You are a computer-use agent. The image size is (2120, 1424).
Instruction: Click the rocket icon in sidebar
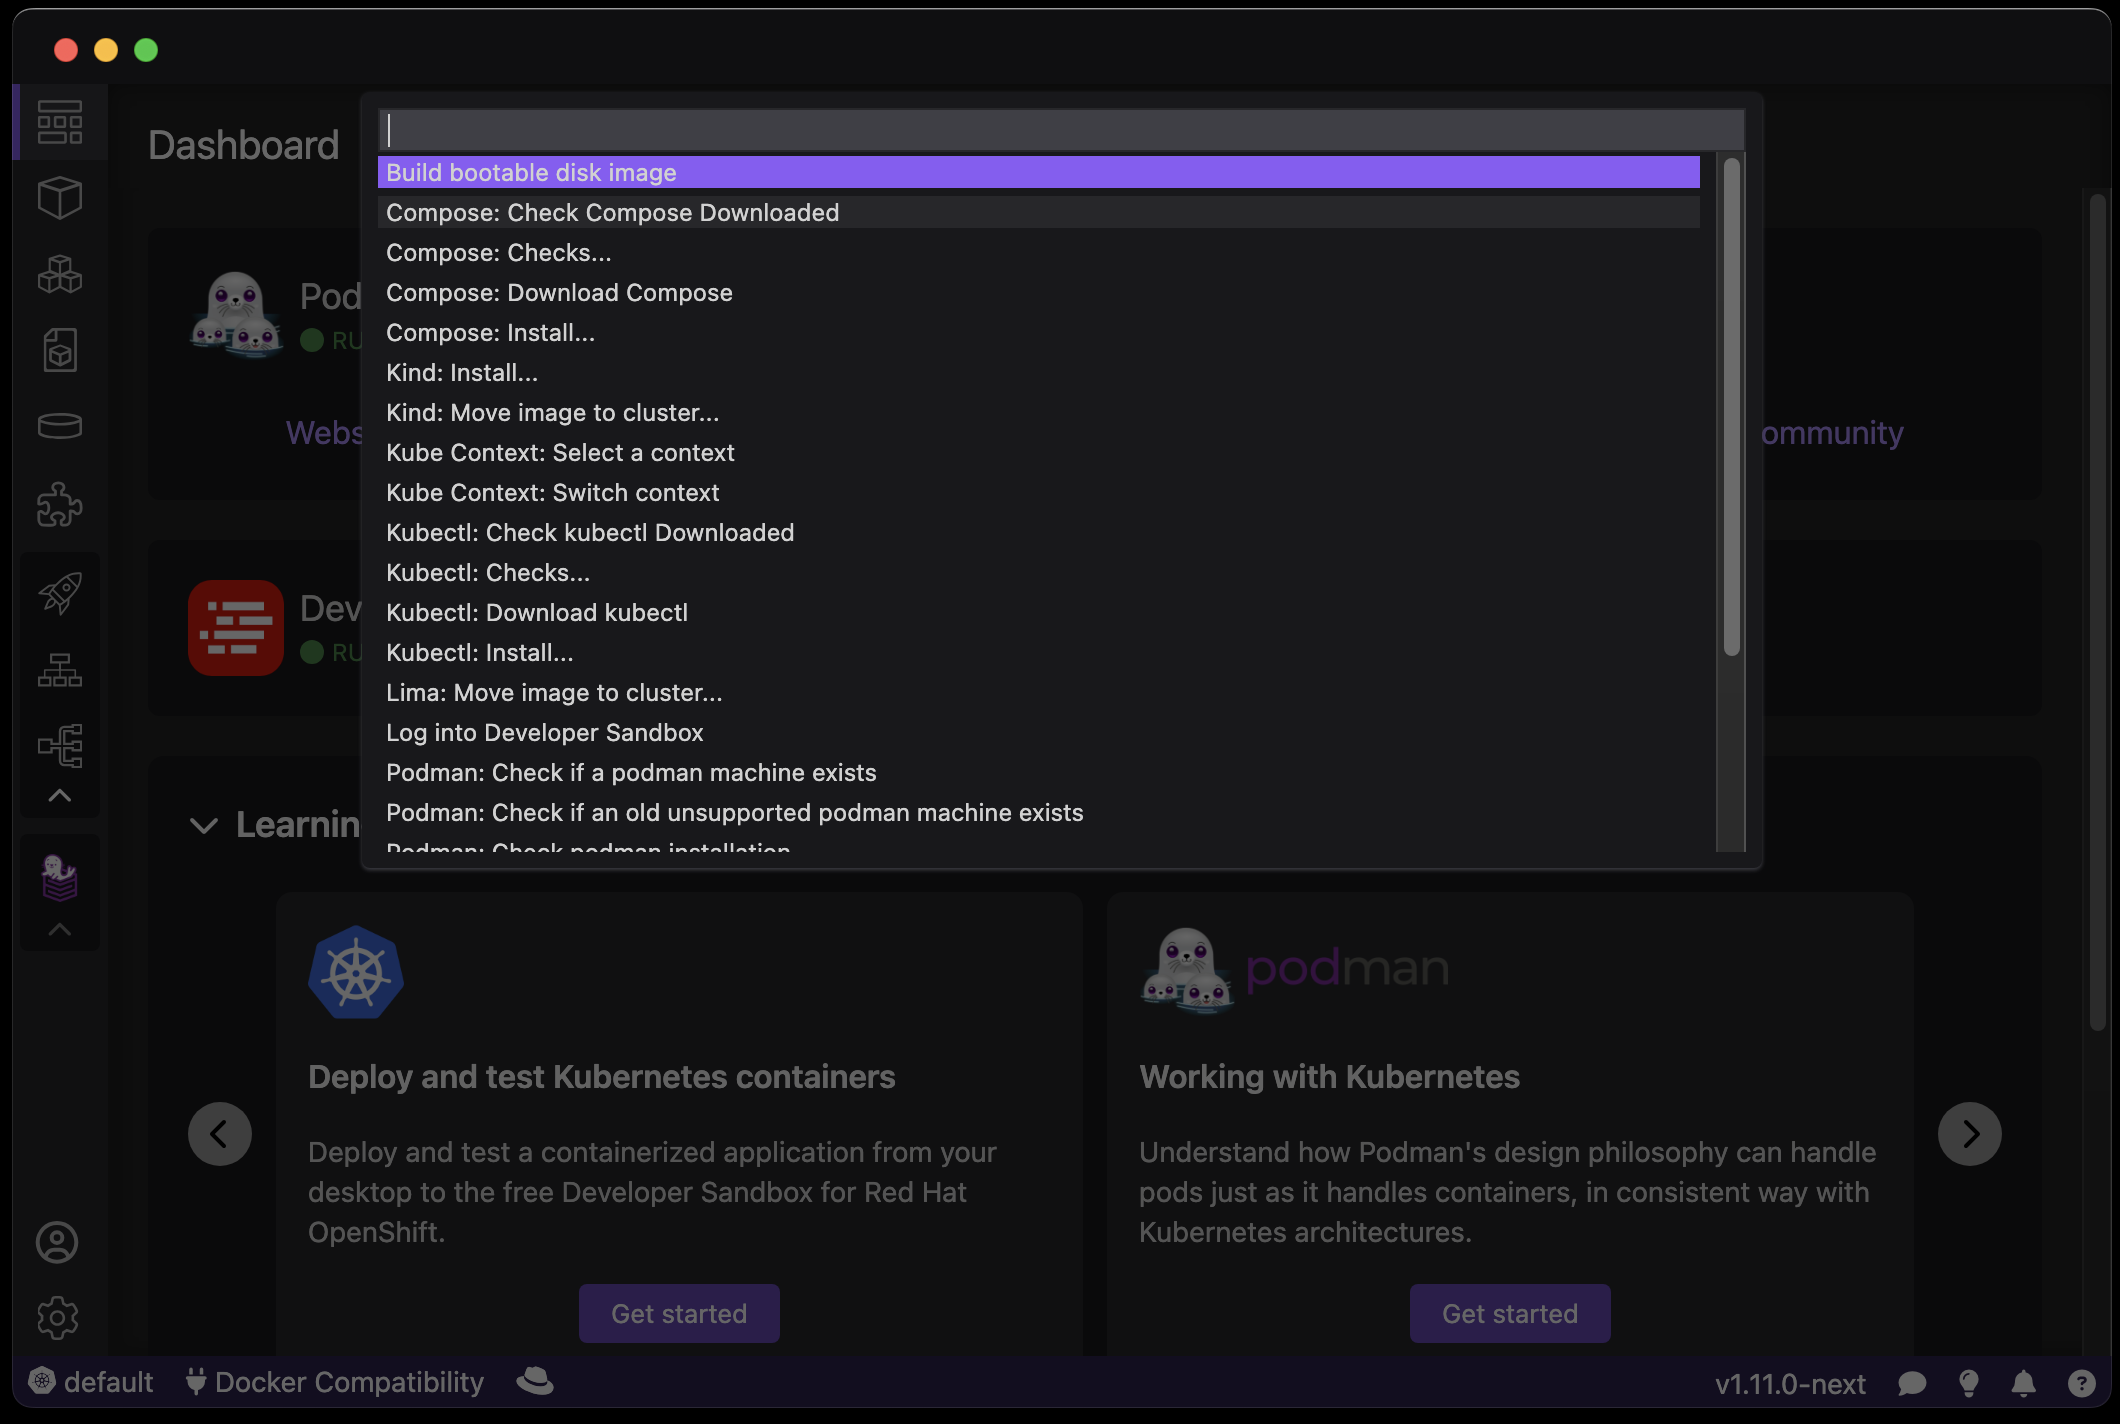coord(59,593)
